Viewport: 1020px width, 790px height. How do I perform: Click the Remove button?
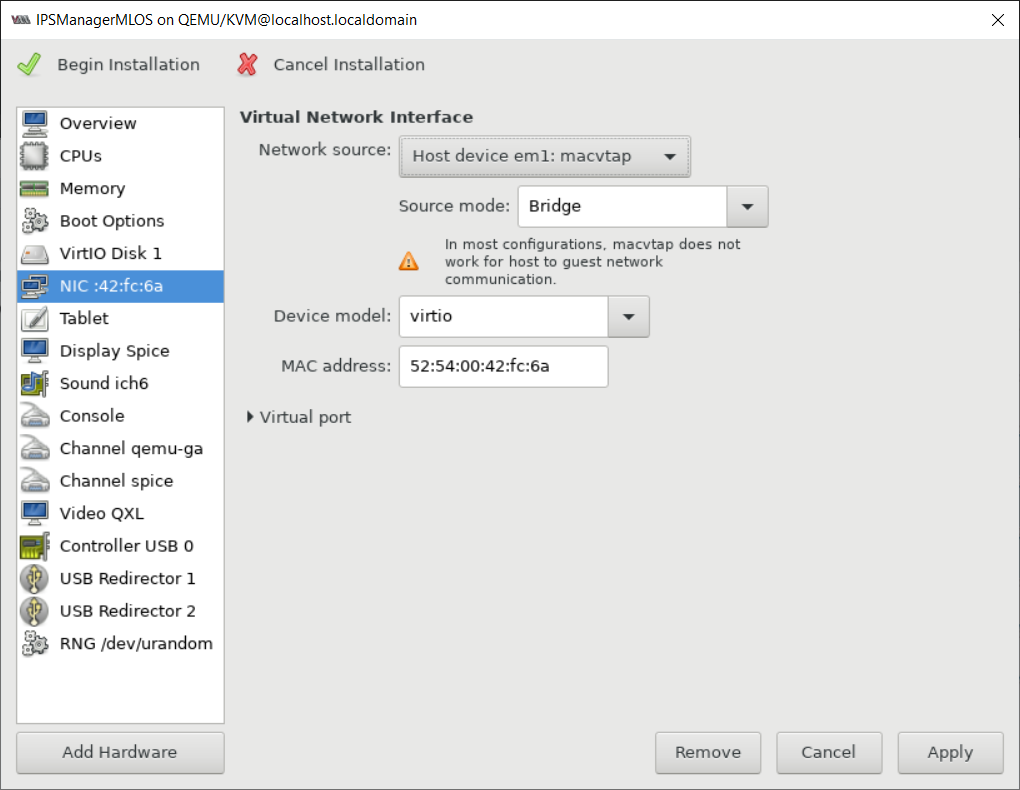tap(708, 753)
